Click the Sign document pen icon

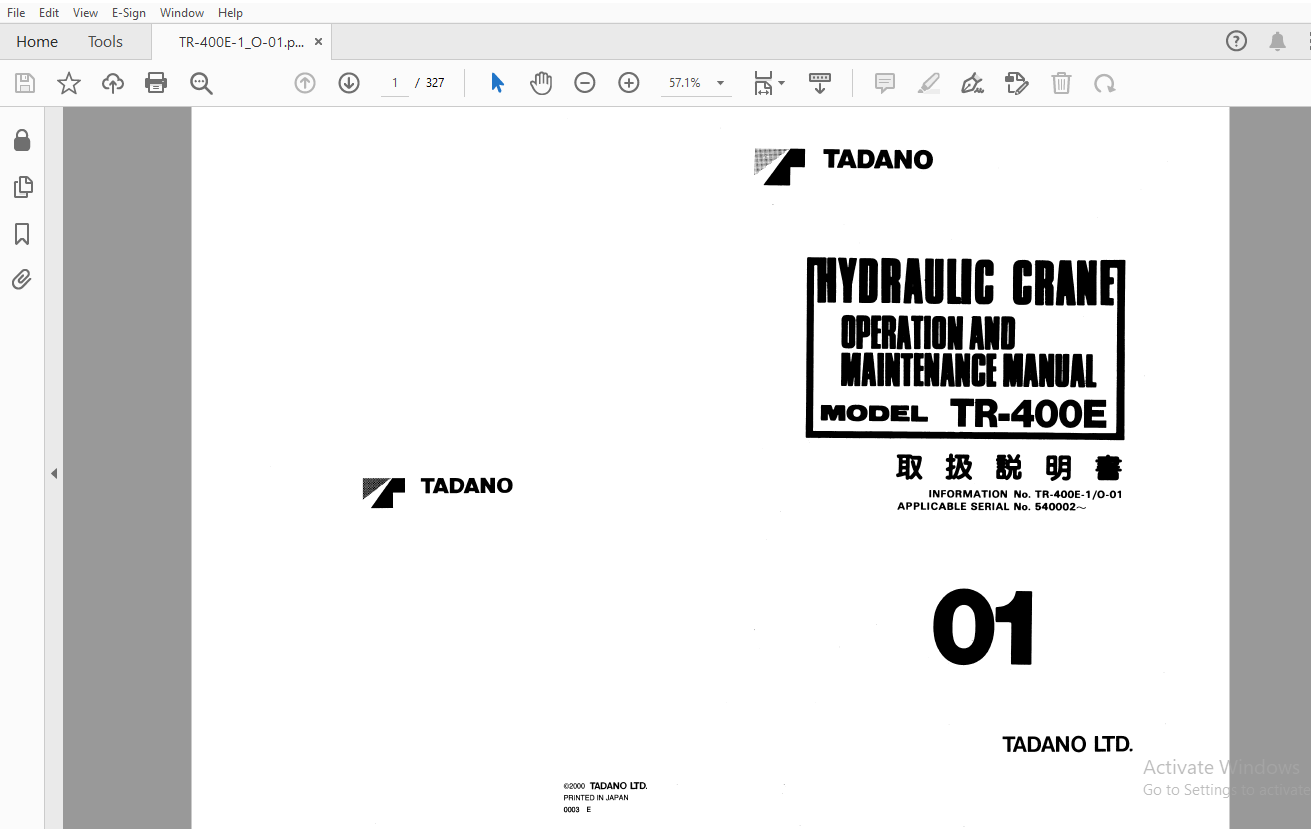(972, 83)
